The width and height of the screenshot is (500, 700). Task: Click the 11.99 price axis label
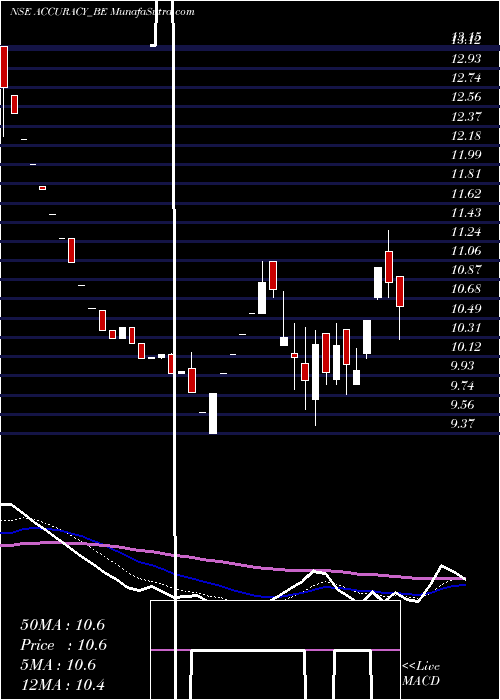click(466, 154)
